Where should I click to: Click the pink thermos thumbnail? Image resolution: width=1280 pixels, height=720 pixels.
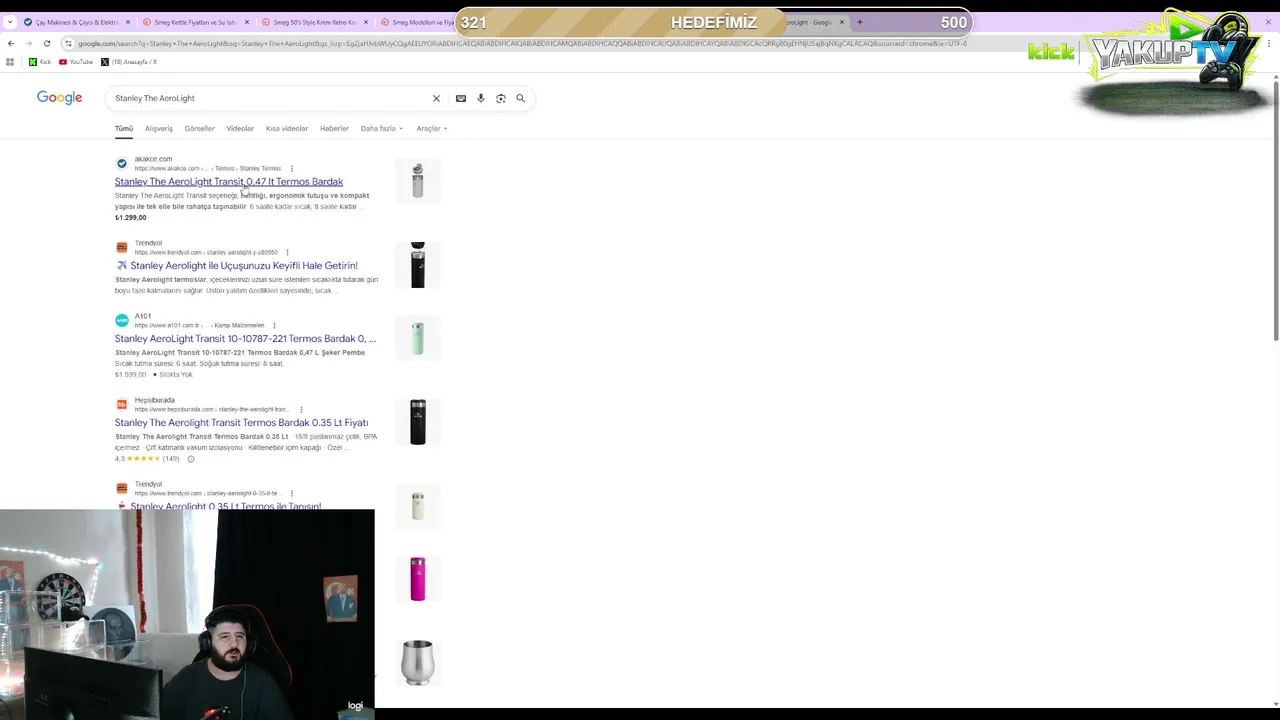tap(418, 579)
